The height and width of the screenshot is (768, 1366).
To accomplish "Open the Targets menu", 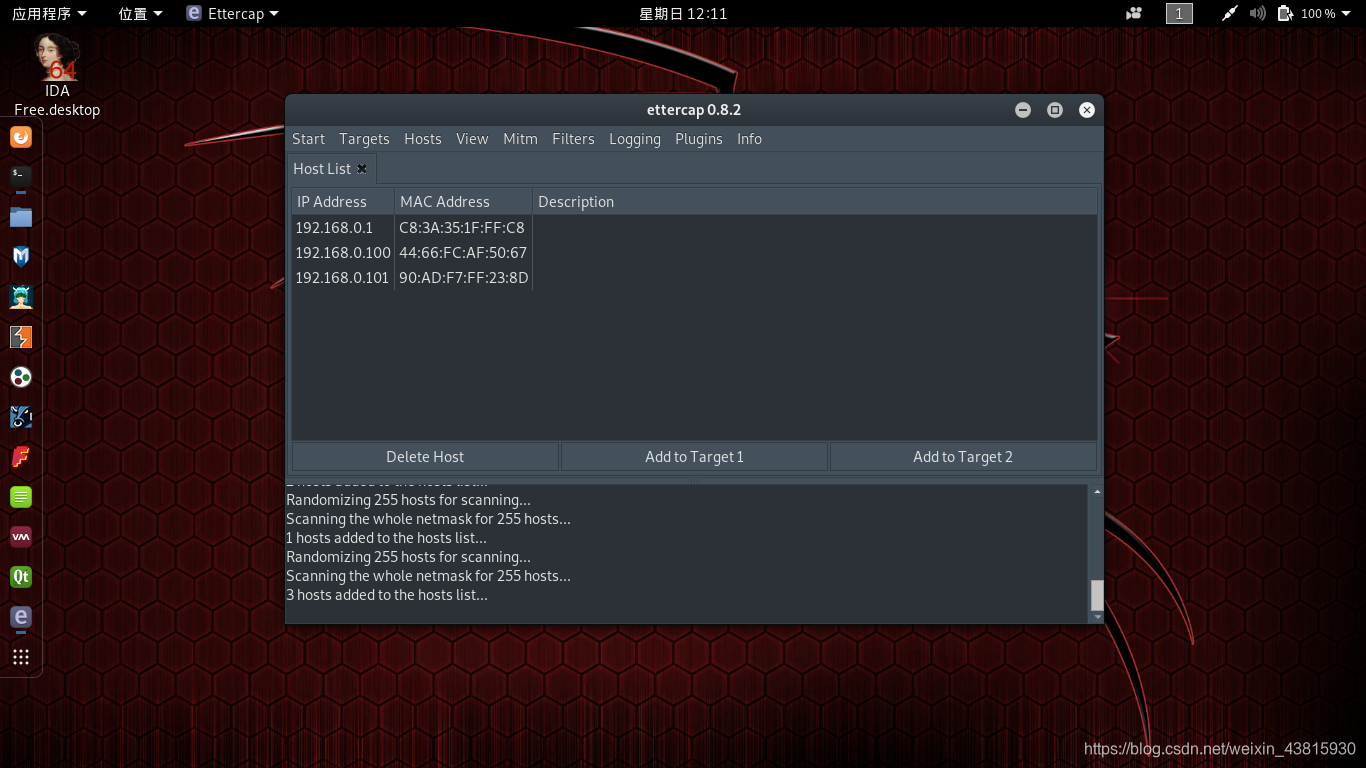I will [x=364, y=139].
